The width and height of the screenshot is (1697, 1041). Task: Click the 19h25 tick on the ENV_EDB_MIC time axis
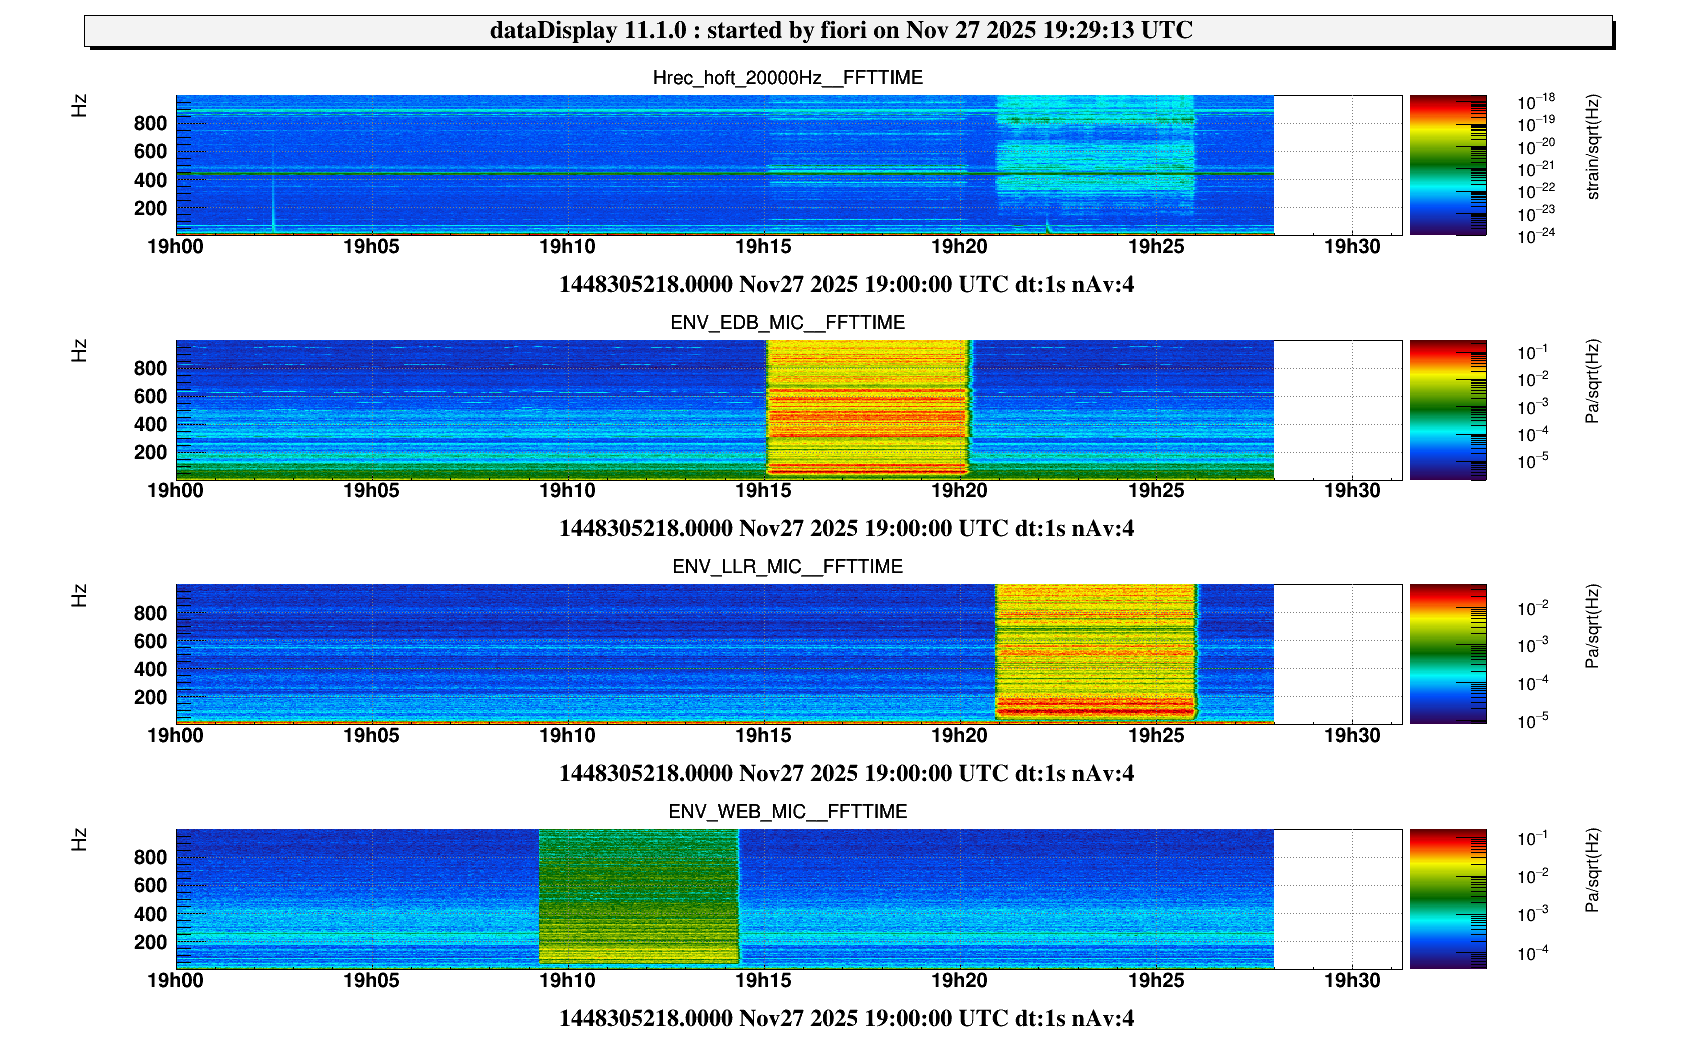[x=1156, y=491]
